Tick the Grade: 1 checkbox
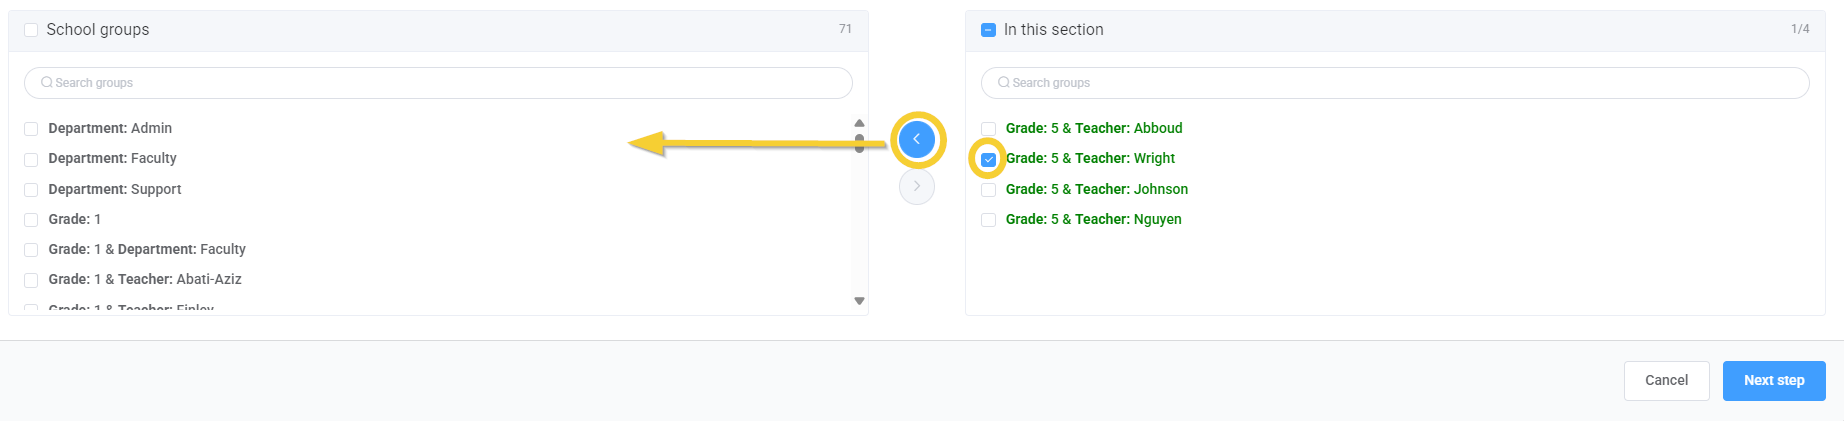The image size is (1844, 421). 31,220
